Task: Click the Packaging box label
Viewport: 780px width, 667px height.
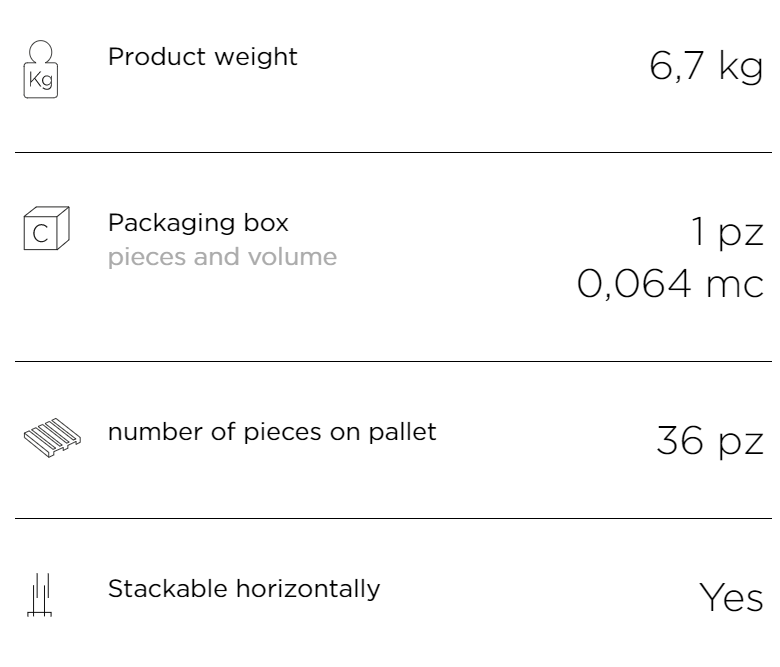Action: 198,223
